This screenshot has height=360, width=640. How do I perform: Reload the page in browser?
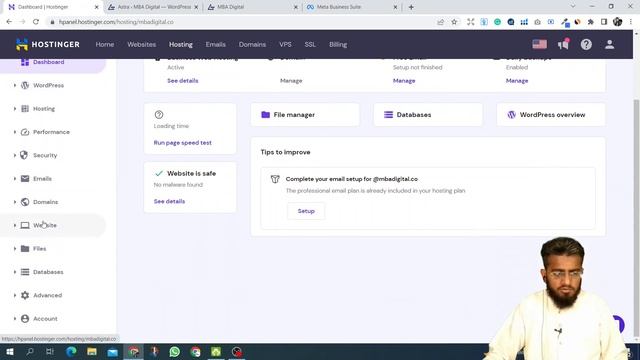click(36, 22)
